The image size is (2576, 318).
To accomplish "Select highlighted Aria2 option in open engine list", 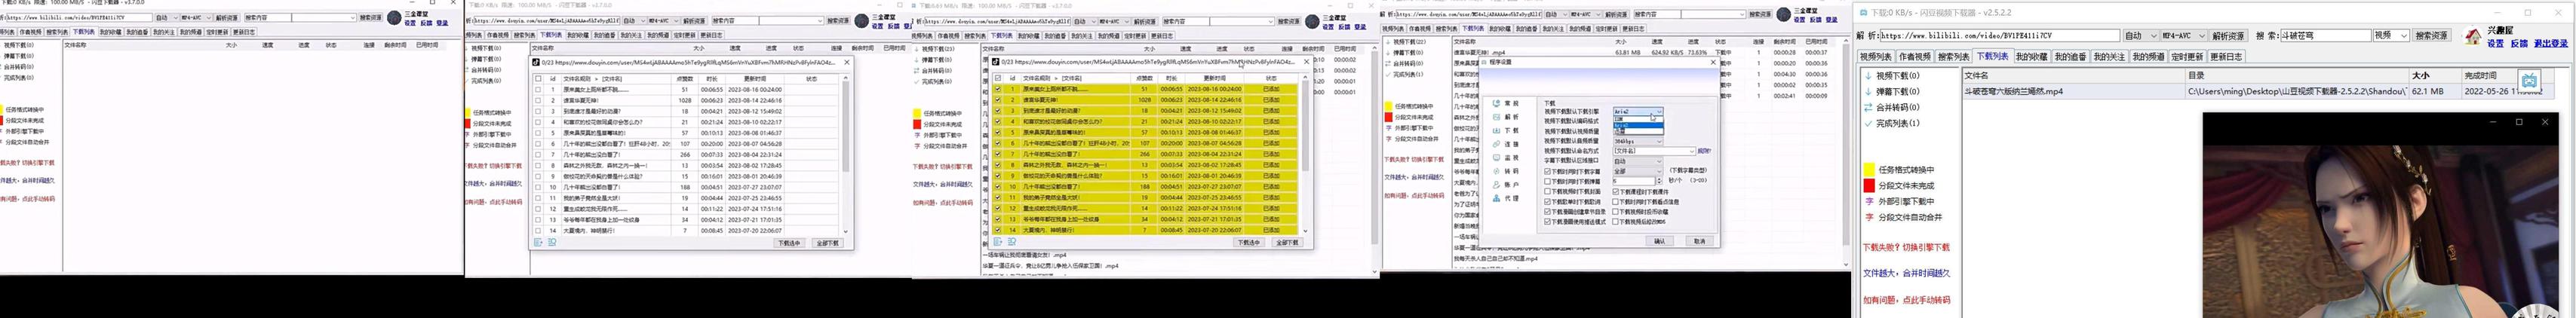I will (1638, 125).
